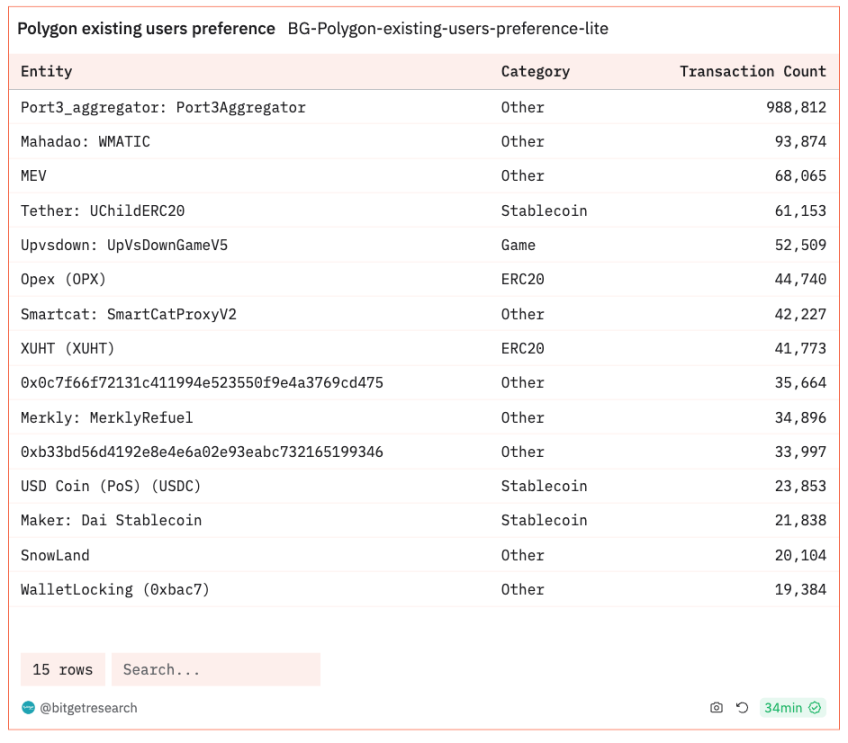
Task: Click the refresh query icon
Action: click(x=742, y=708)
